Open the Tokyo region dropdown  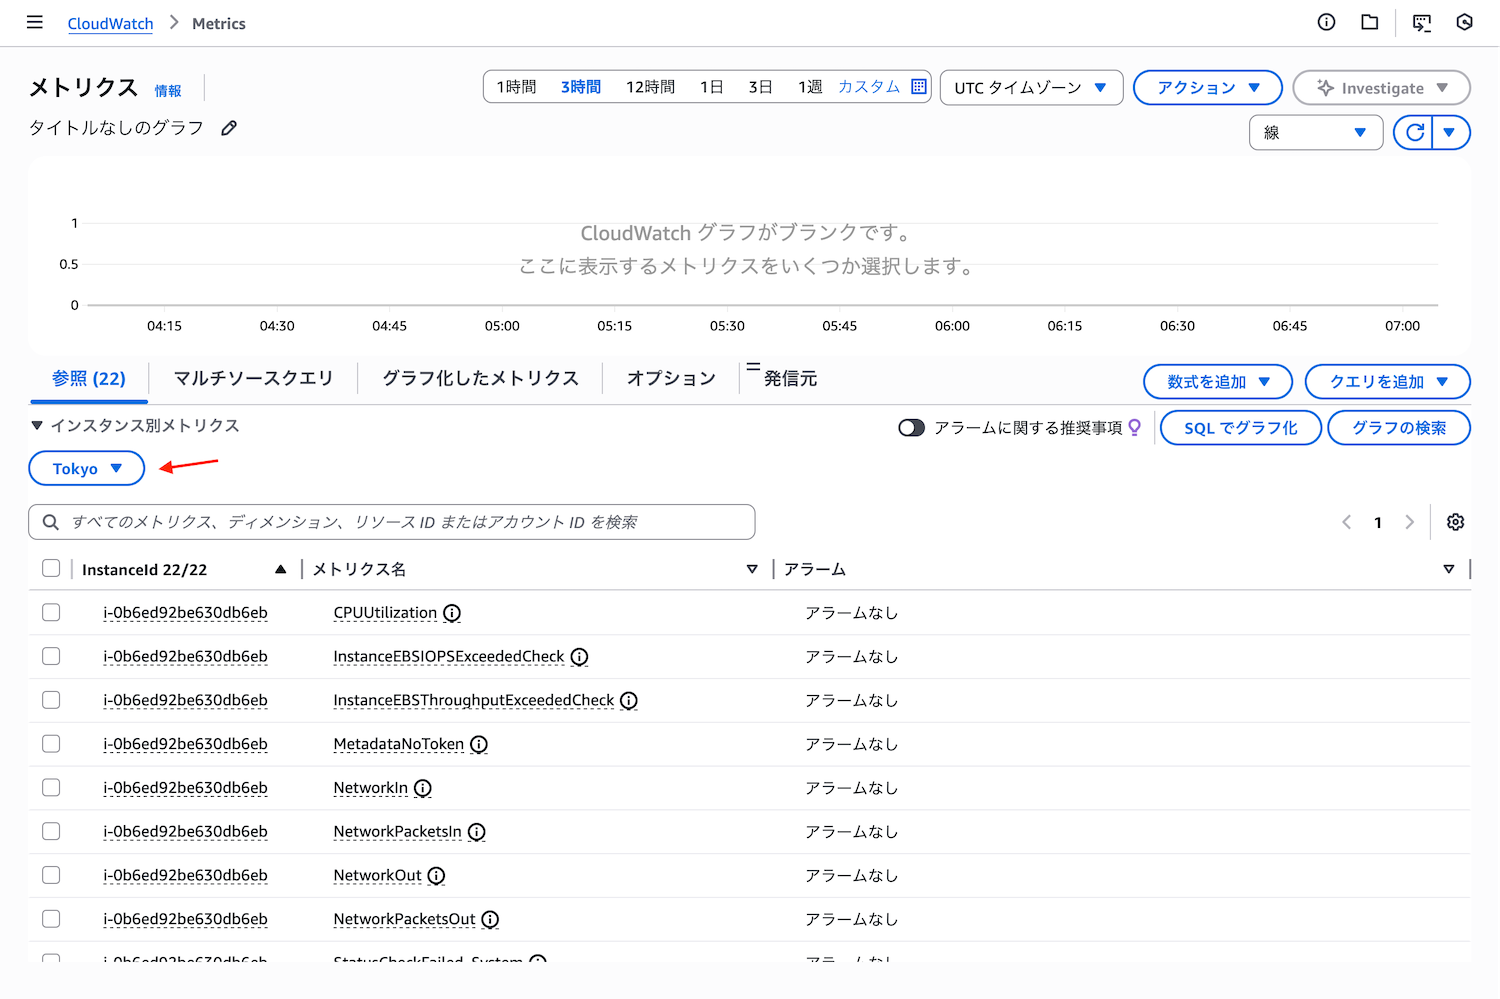click(87, 469)
